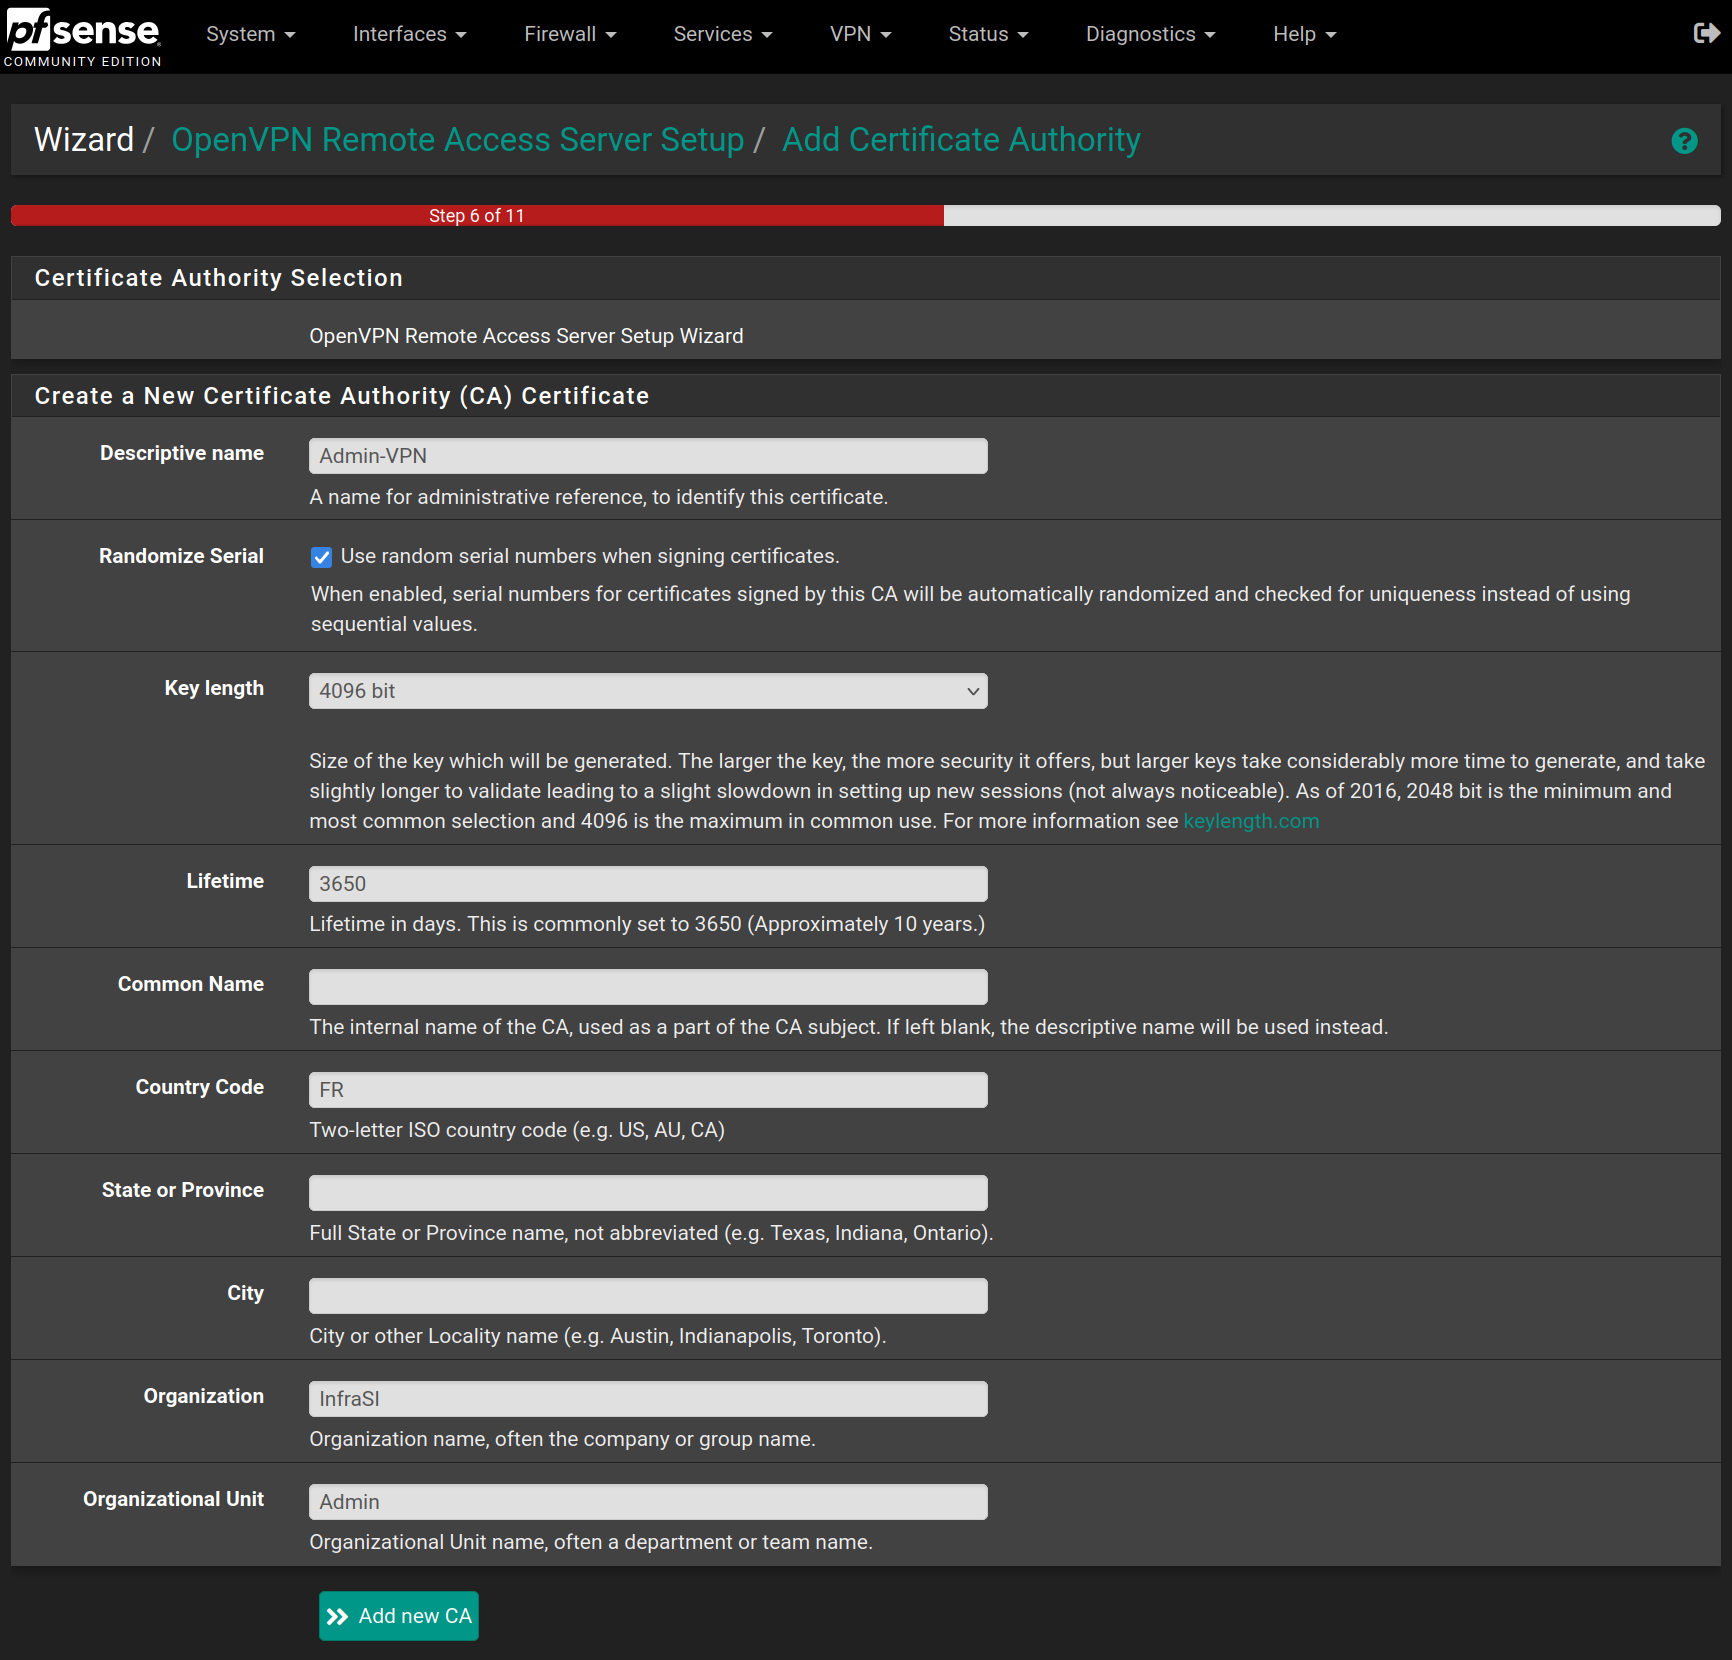Open the Diagnostics menu
Image resolution: width=1732 pixels, height=1660 pixels.
(1150, 34)
